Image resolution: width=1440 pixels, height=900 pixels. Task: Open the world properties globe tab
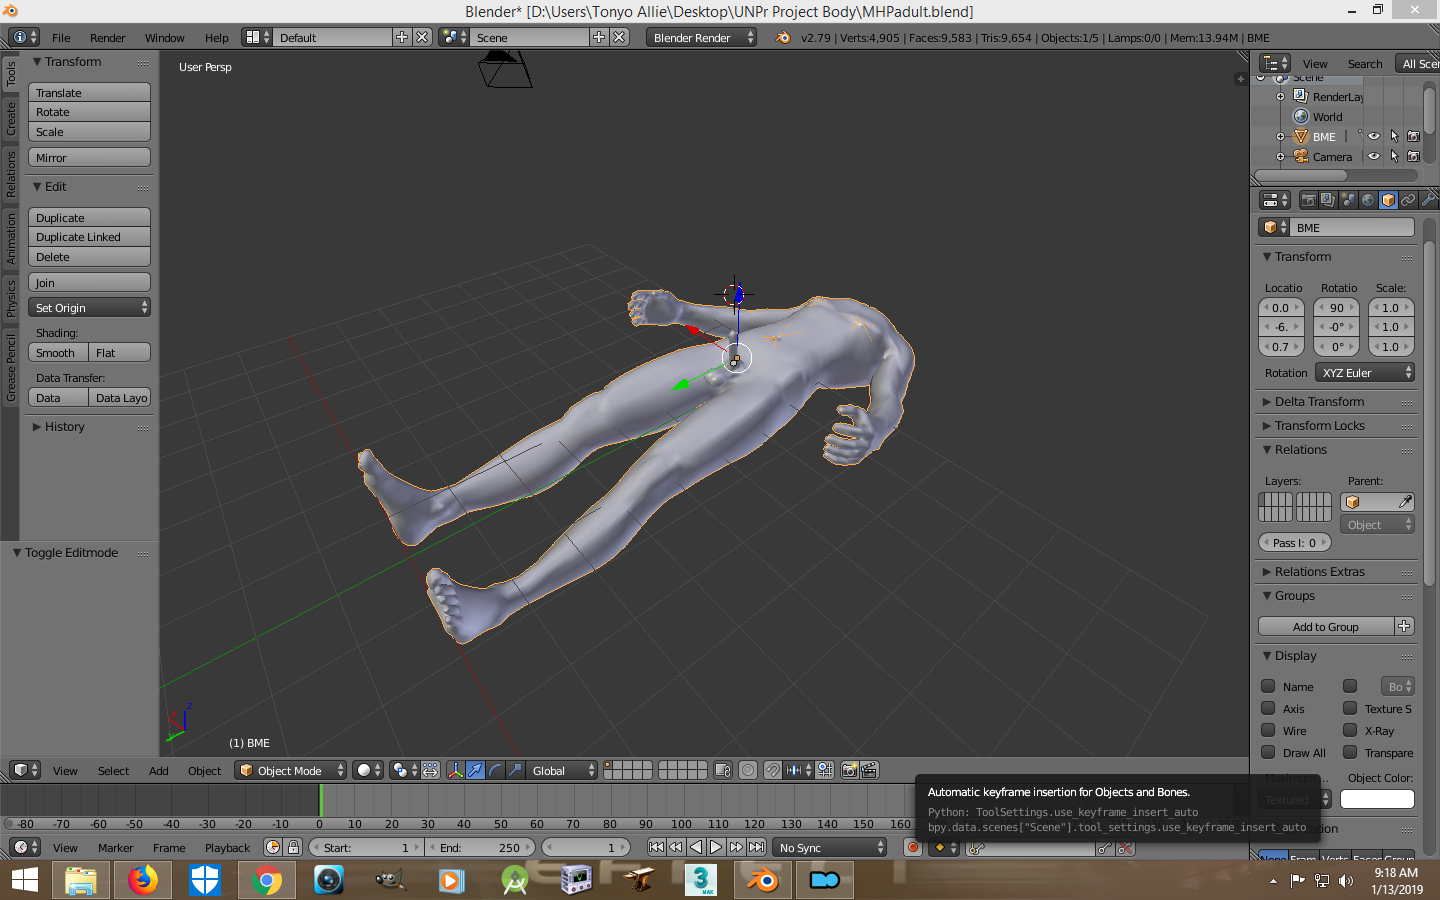pyautogui.click(x=1368, y=200)
